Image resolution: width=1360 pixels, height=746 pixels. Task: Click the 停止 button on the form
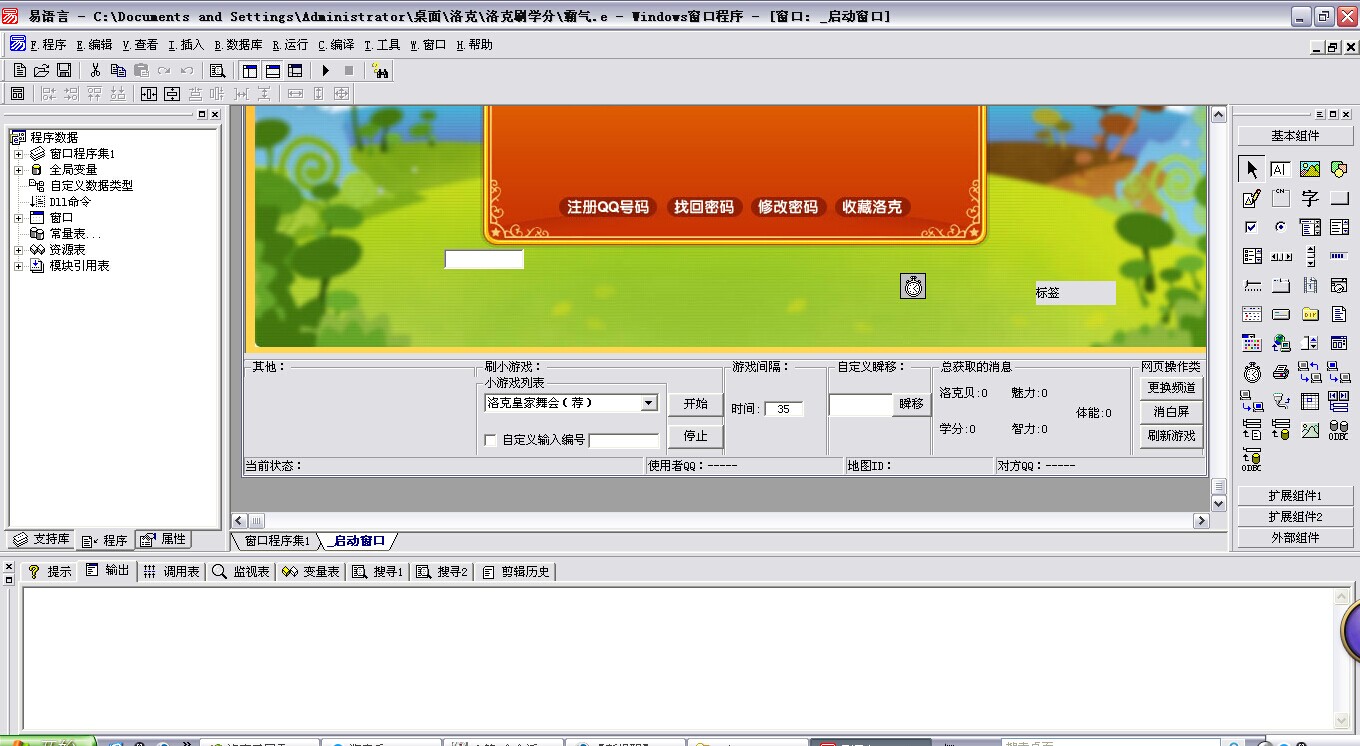(x=696, y=436)
